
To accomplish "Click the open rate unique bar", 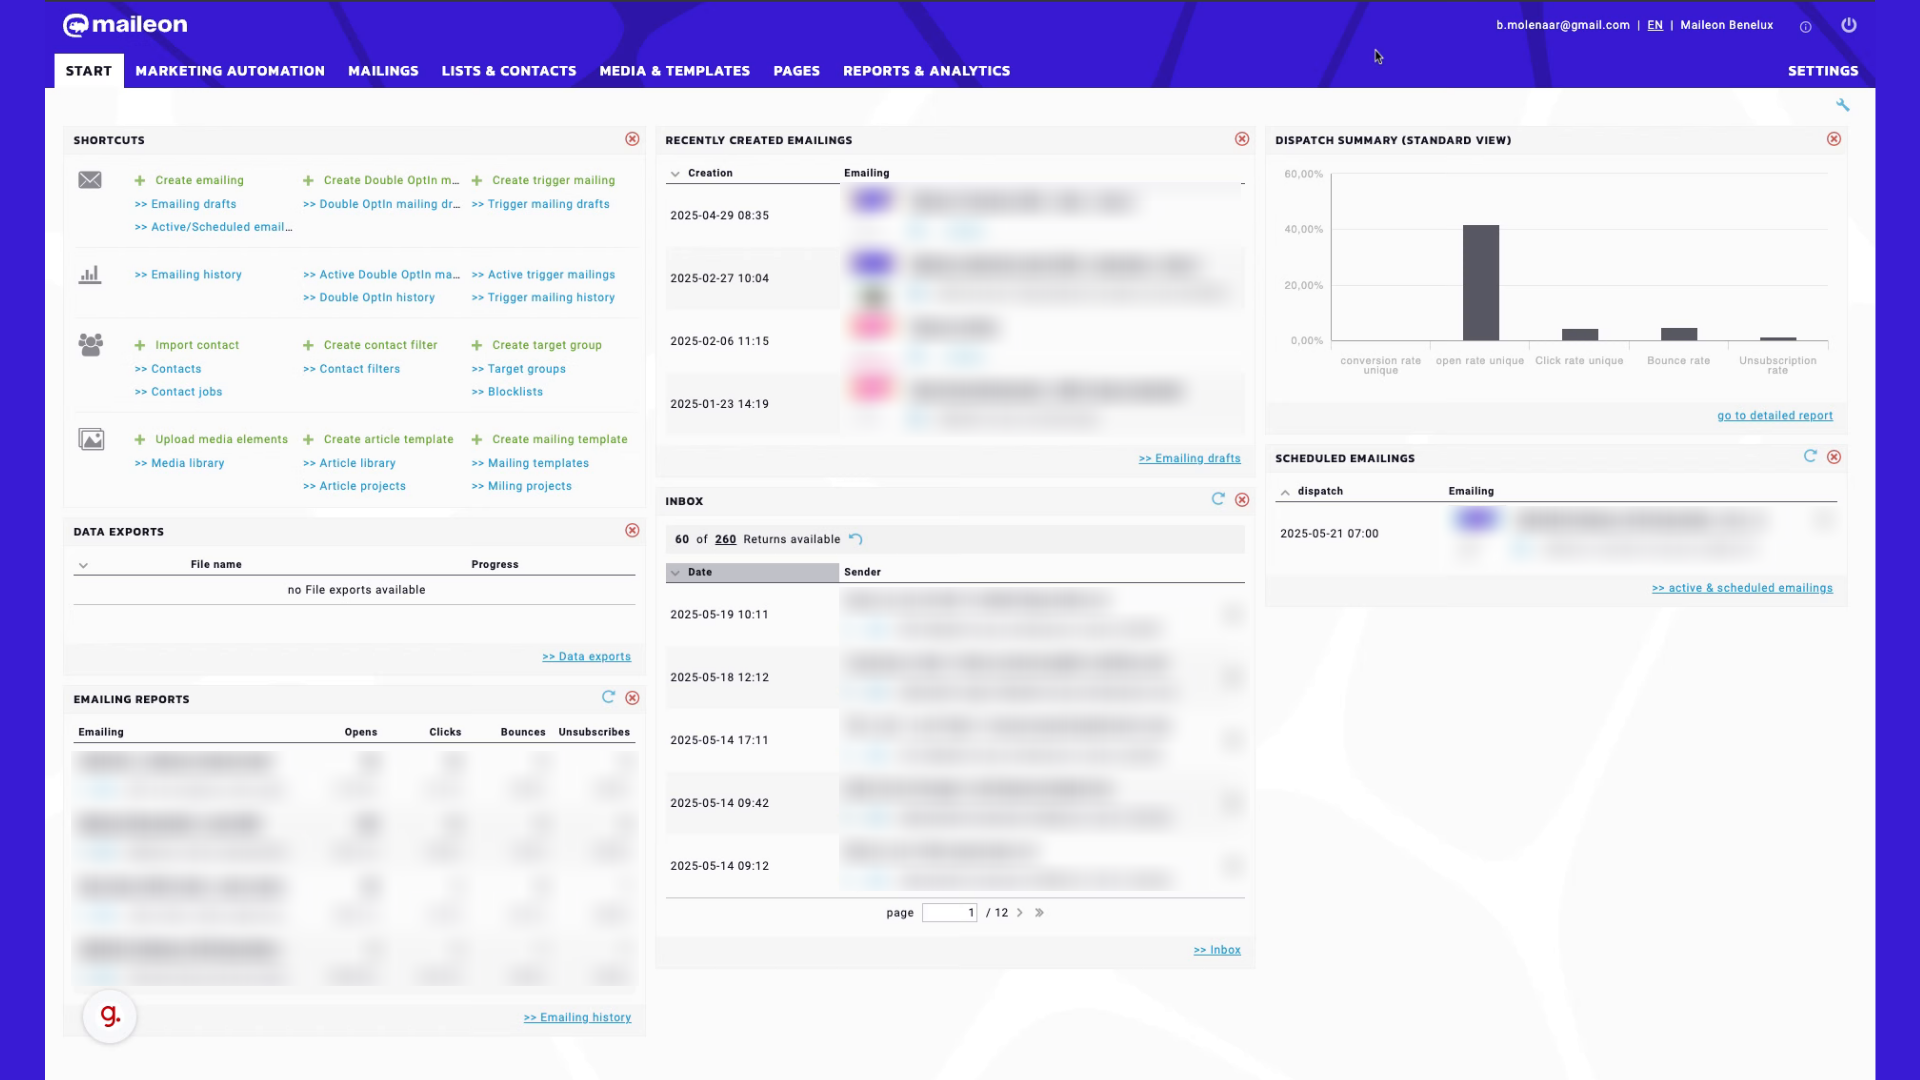I will coord(1480,283).
